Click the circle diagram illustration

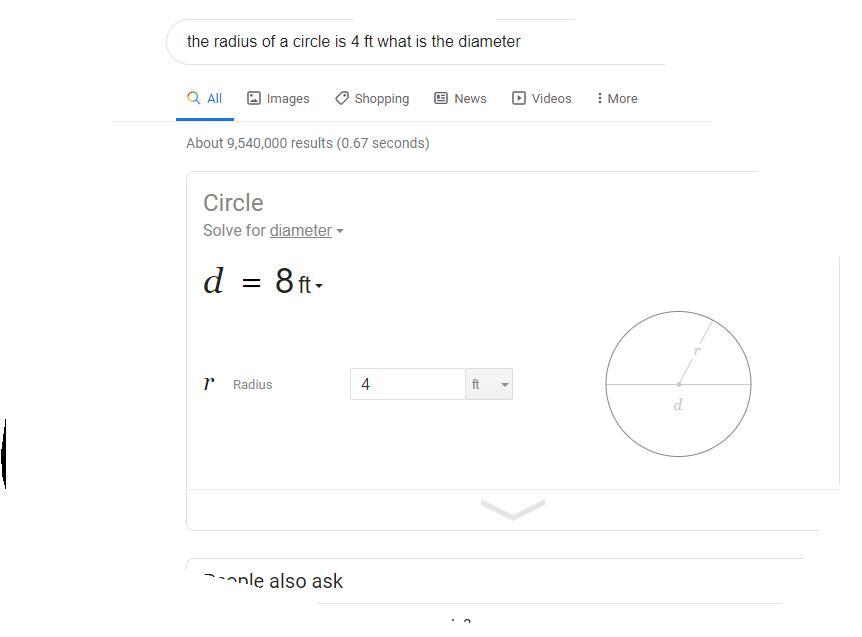click(678, 384)
